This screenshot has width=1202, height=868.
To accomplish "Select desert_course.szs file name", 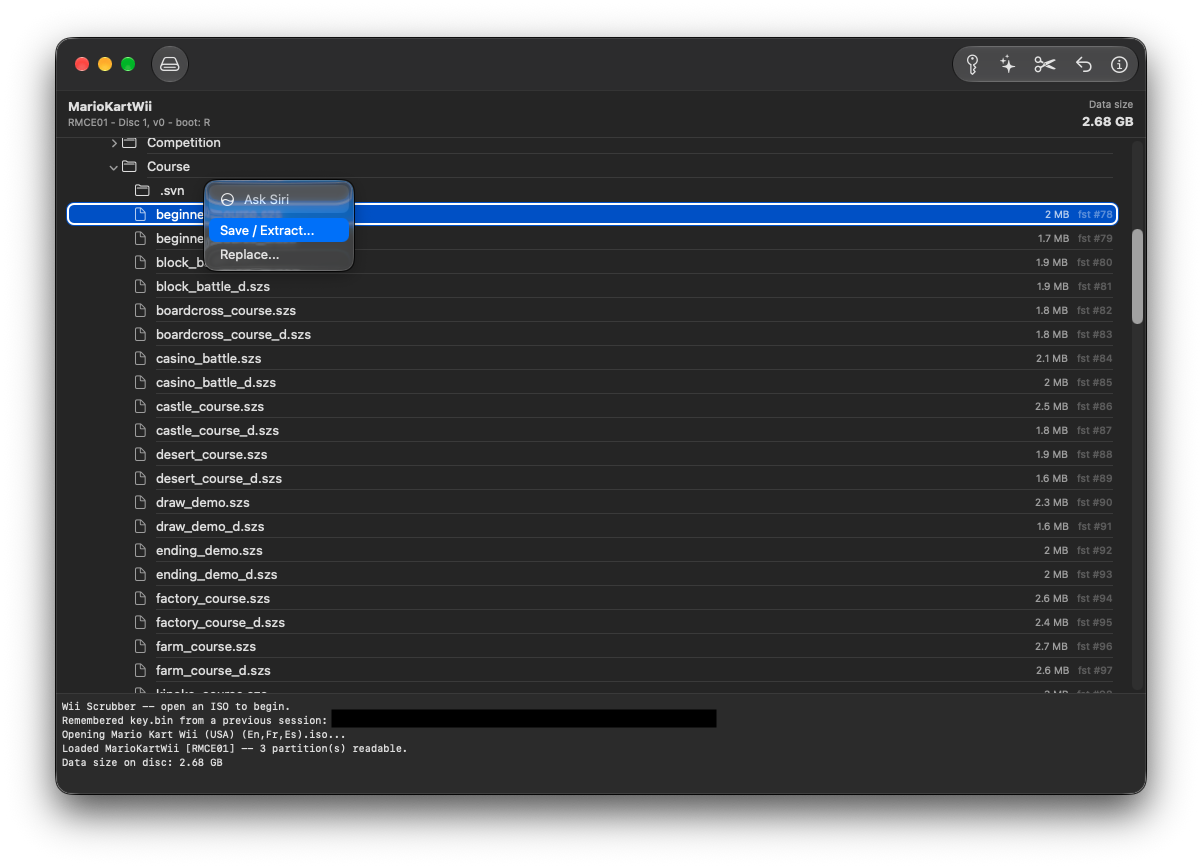I will pos(212,455).
